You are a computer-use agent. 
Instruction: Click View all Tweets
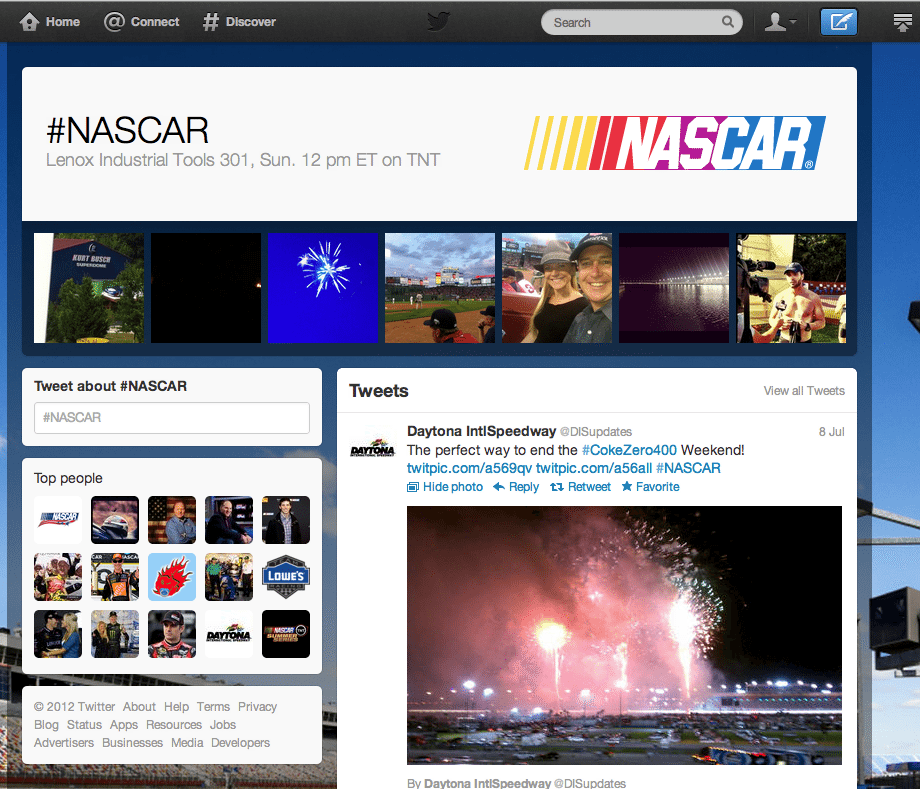click(x=804, y=391)
